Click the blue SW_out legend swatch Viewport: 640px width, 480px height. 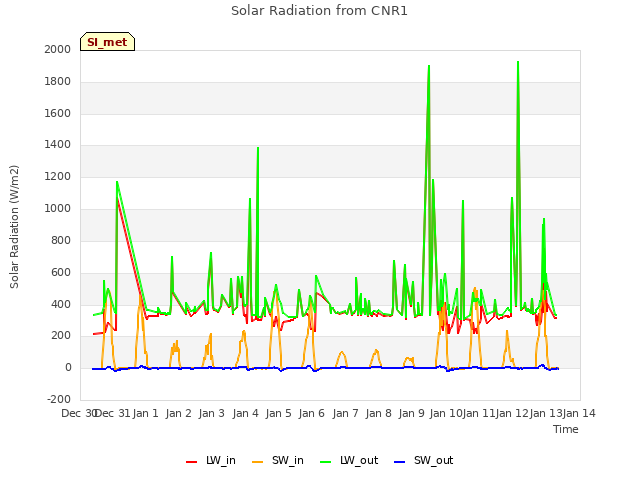click(400, 462)
